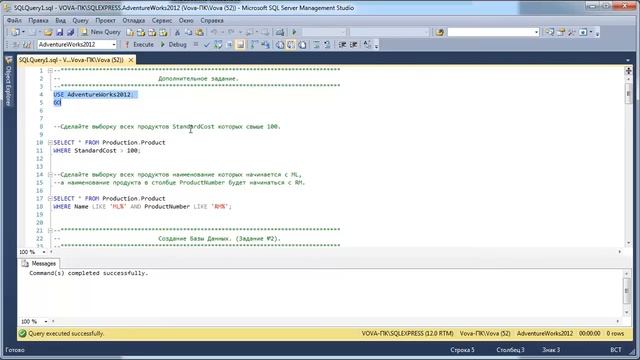Toggle Include Client Statistics icon
Image resolution: width=640 pixels, height=360 pixels.
(x=265, y=44)
